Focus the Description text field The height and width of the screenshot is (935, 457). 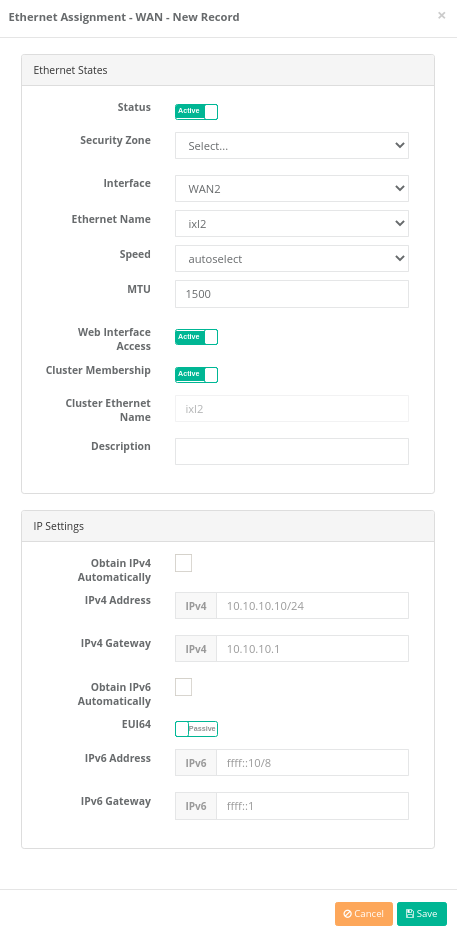click(292, 451)
